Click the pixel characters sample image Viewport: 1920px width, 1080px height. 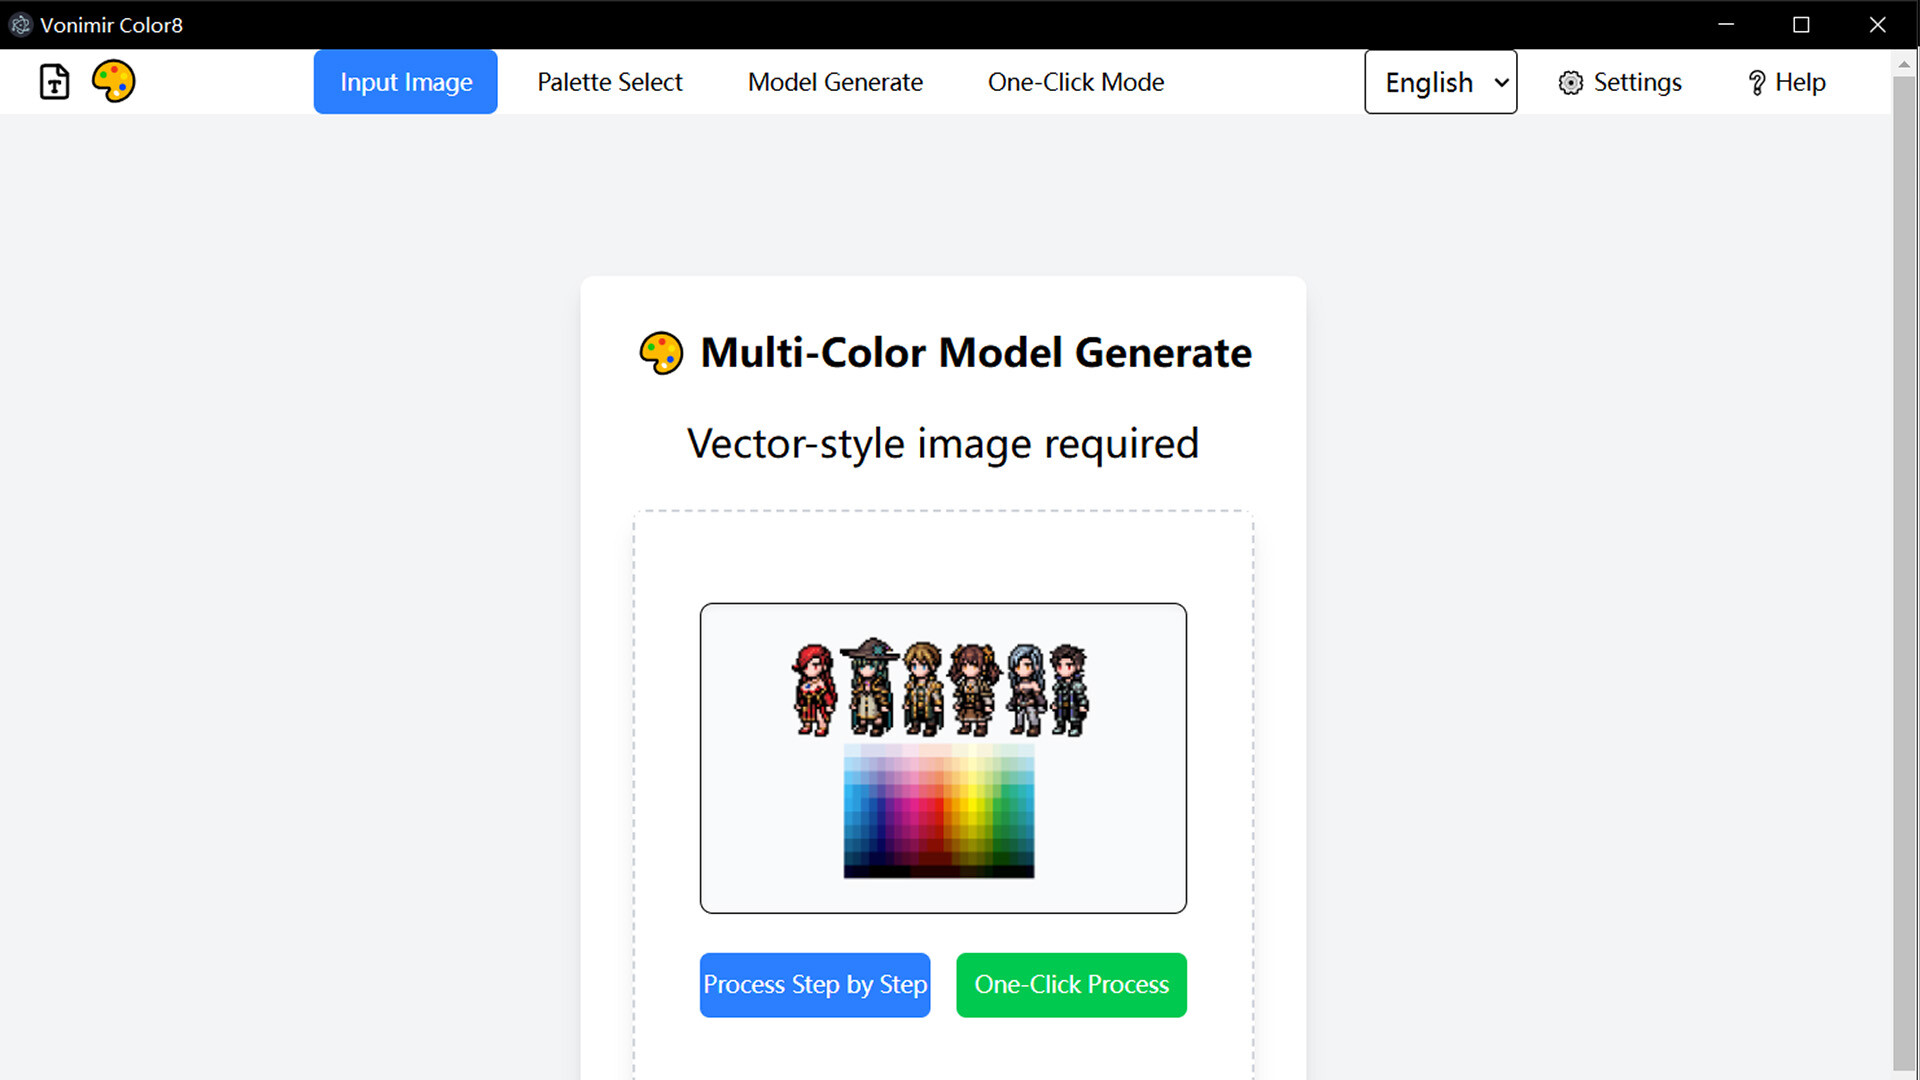click(x=940, y=689)
